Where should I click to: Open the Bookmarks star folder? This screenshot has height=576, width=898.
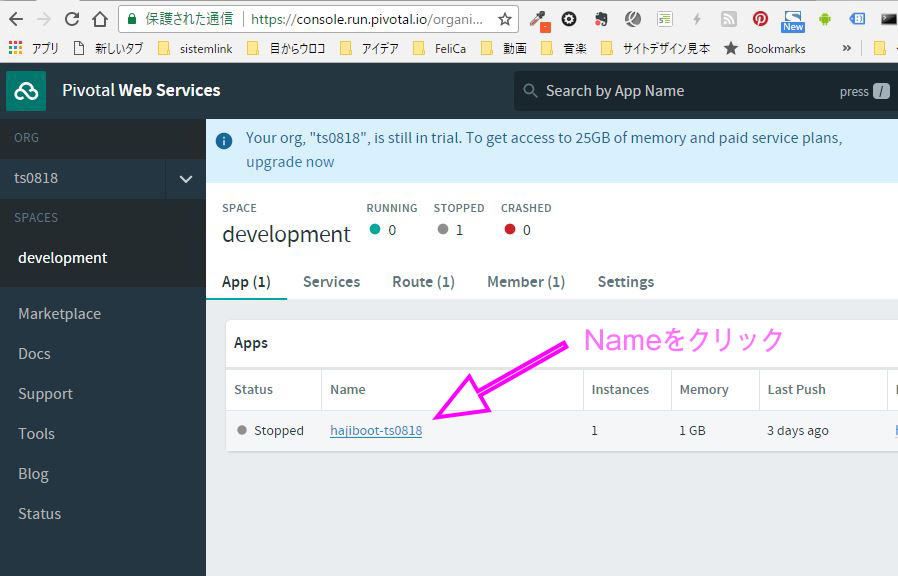(765, 49)
